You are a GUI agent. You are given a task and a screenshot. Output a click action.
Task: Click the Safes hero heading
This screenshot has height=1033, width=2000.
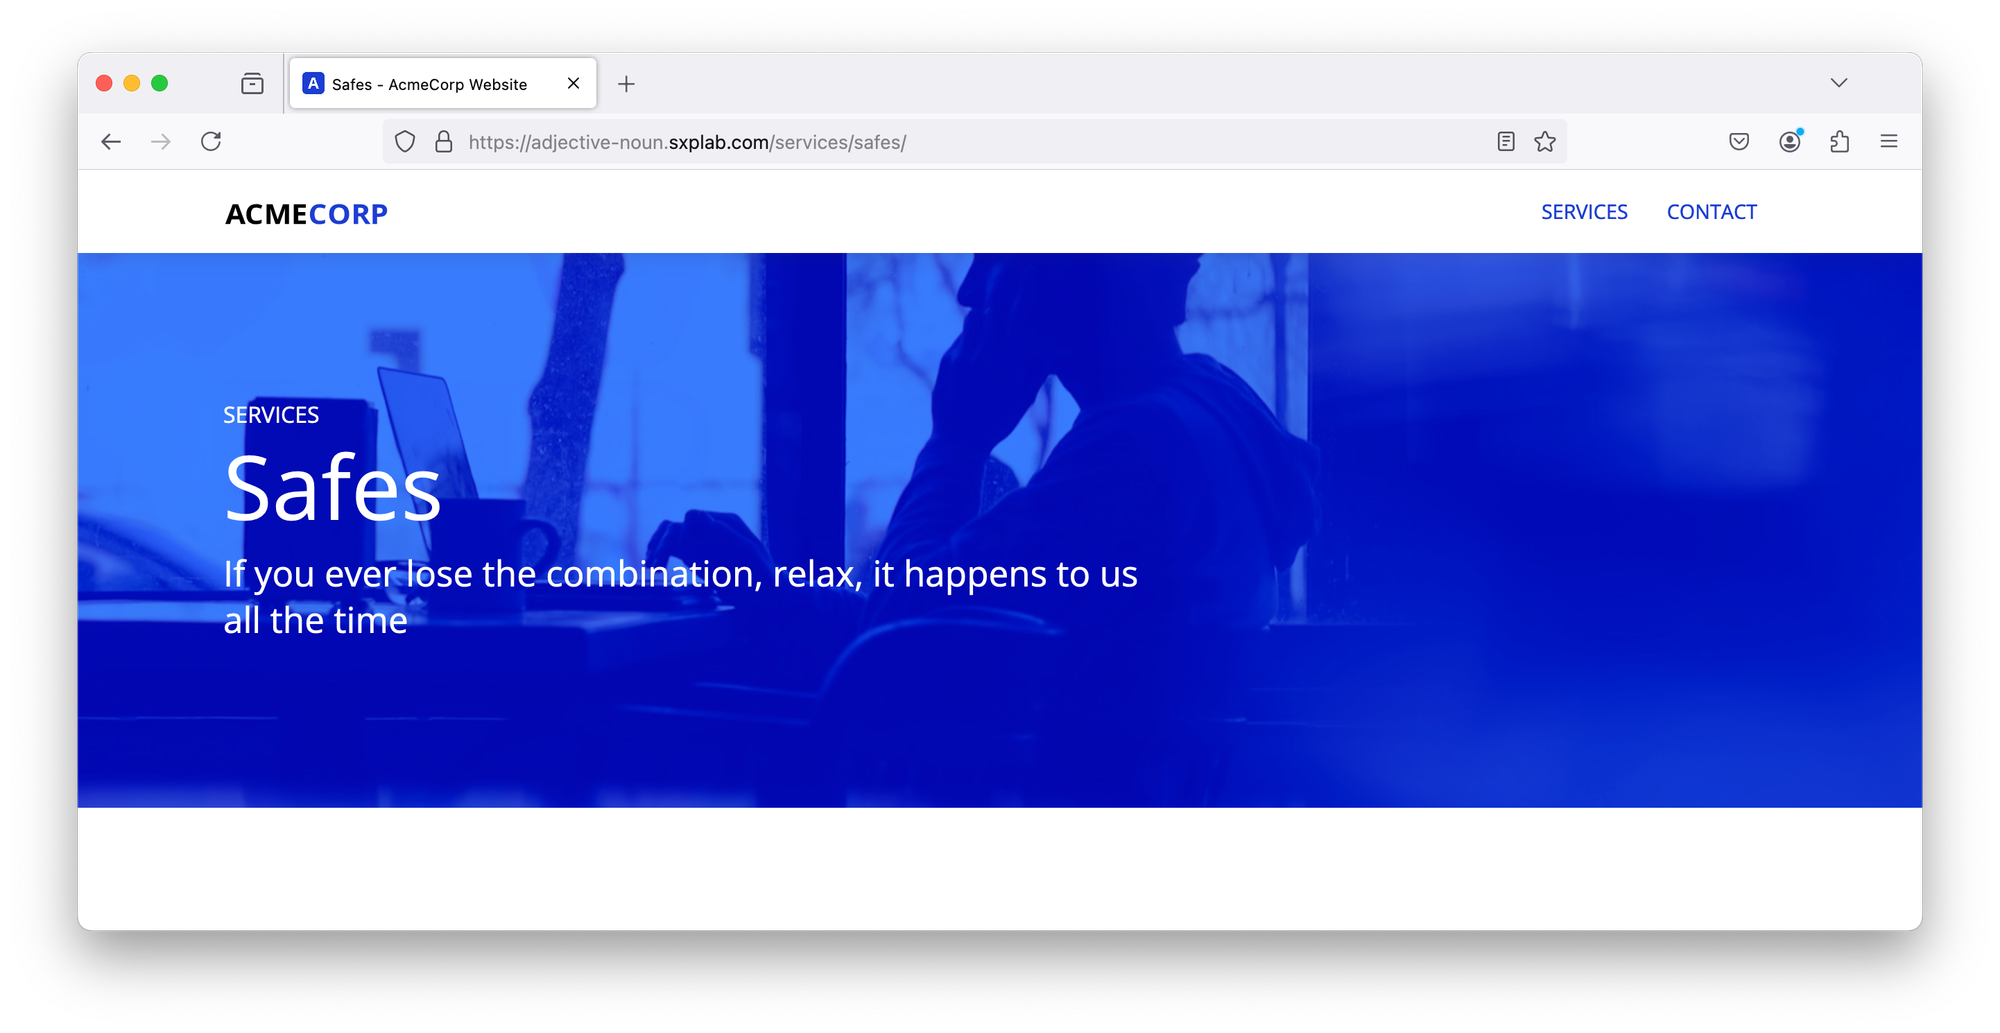[333, 488]
